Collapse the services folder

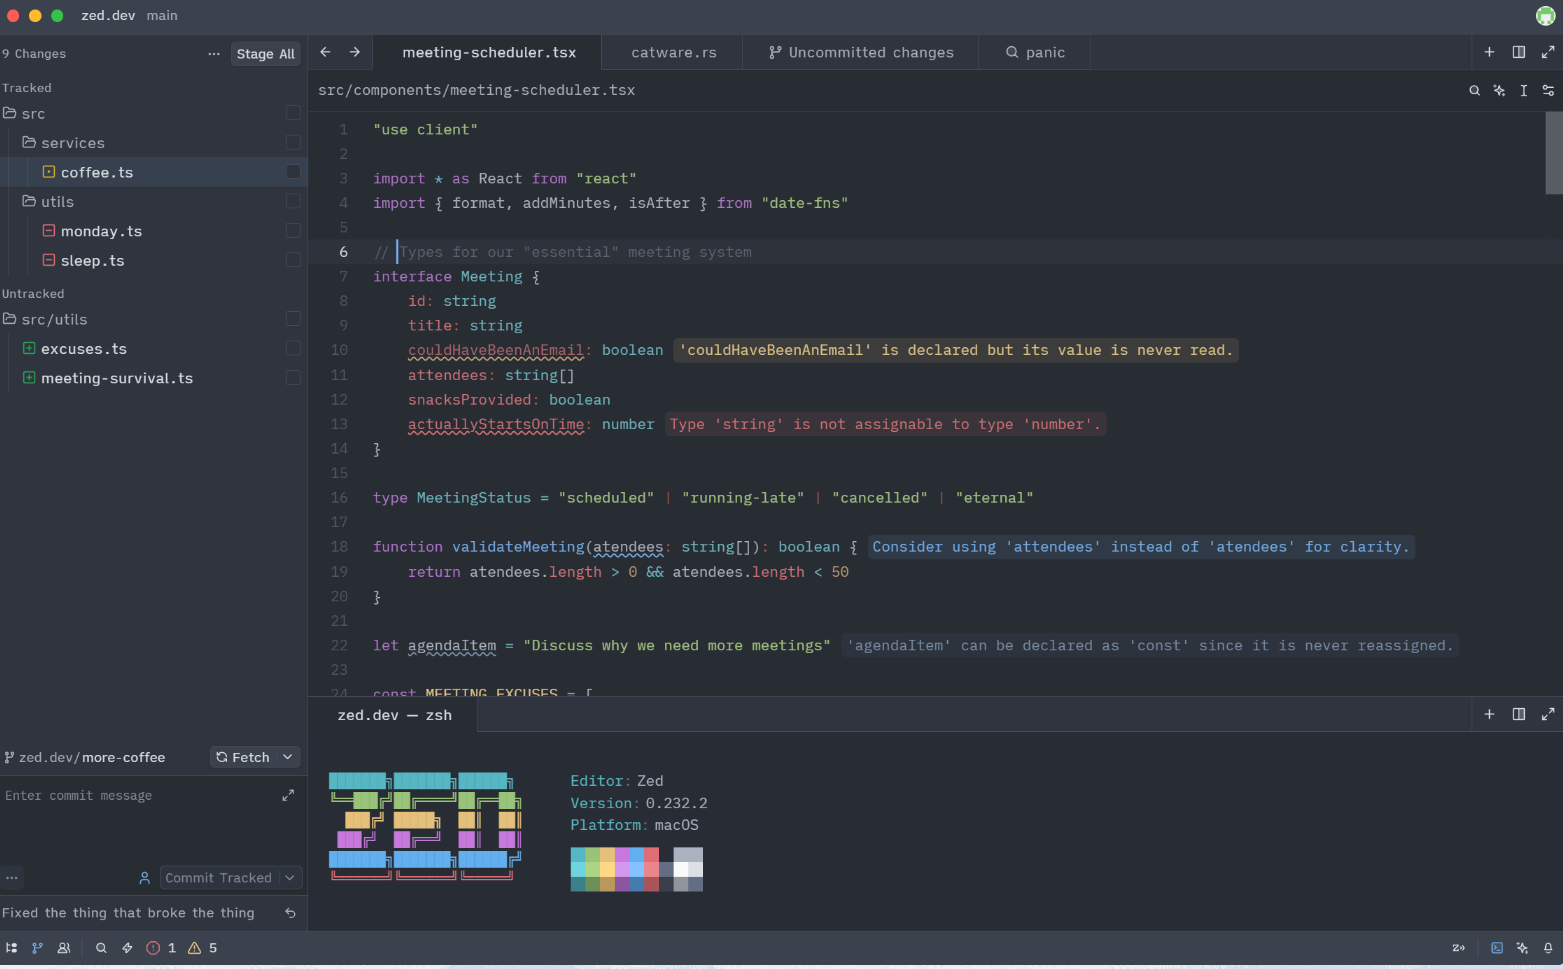pos(29,142)
